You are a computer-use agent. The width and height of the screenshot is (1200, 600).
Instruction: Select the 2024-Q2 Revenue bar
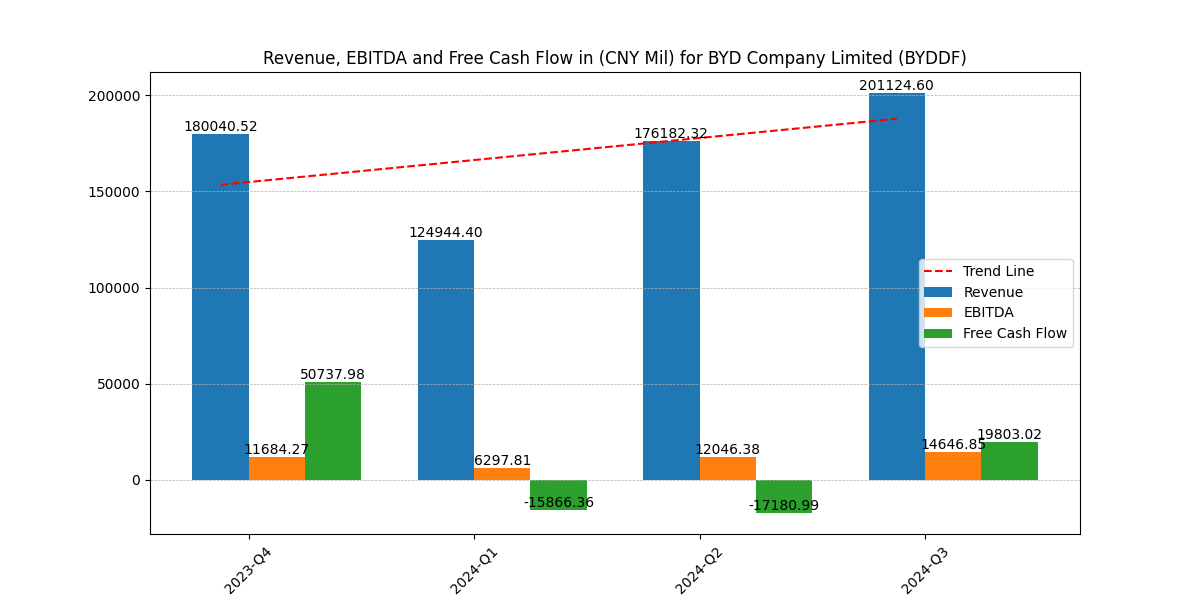point(673,310)
